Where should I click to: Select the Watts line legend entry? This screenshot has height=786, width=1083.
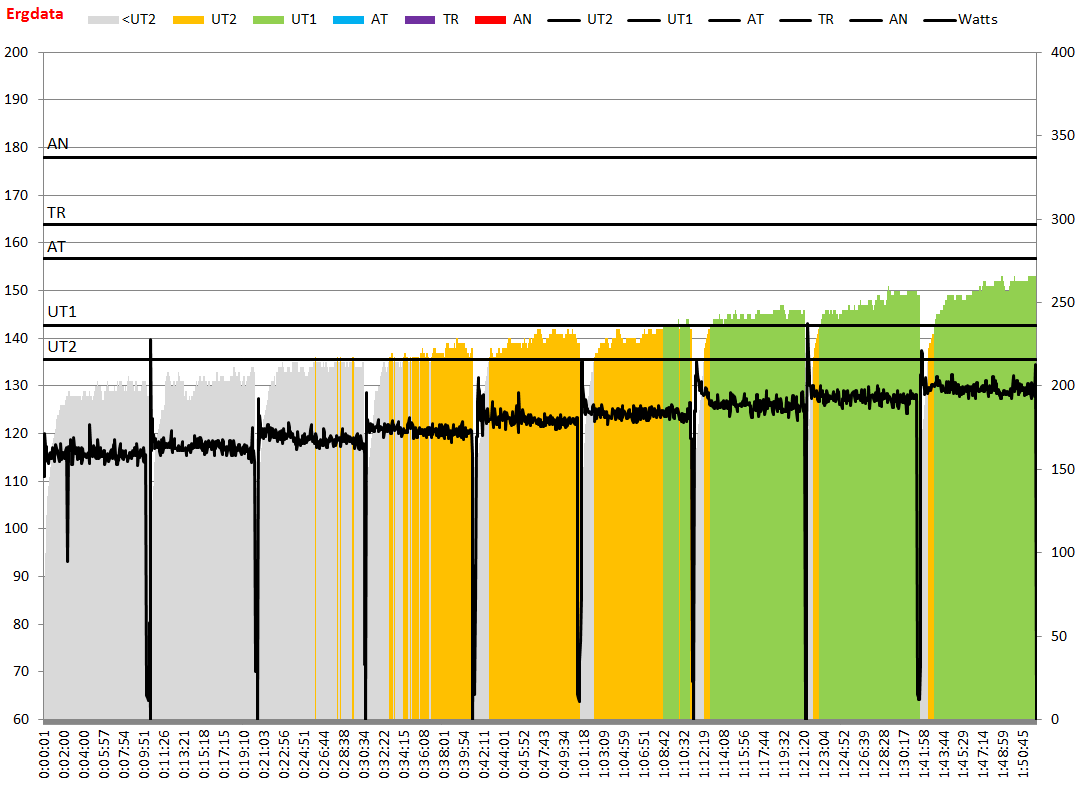point(976,19)
